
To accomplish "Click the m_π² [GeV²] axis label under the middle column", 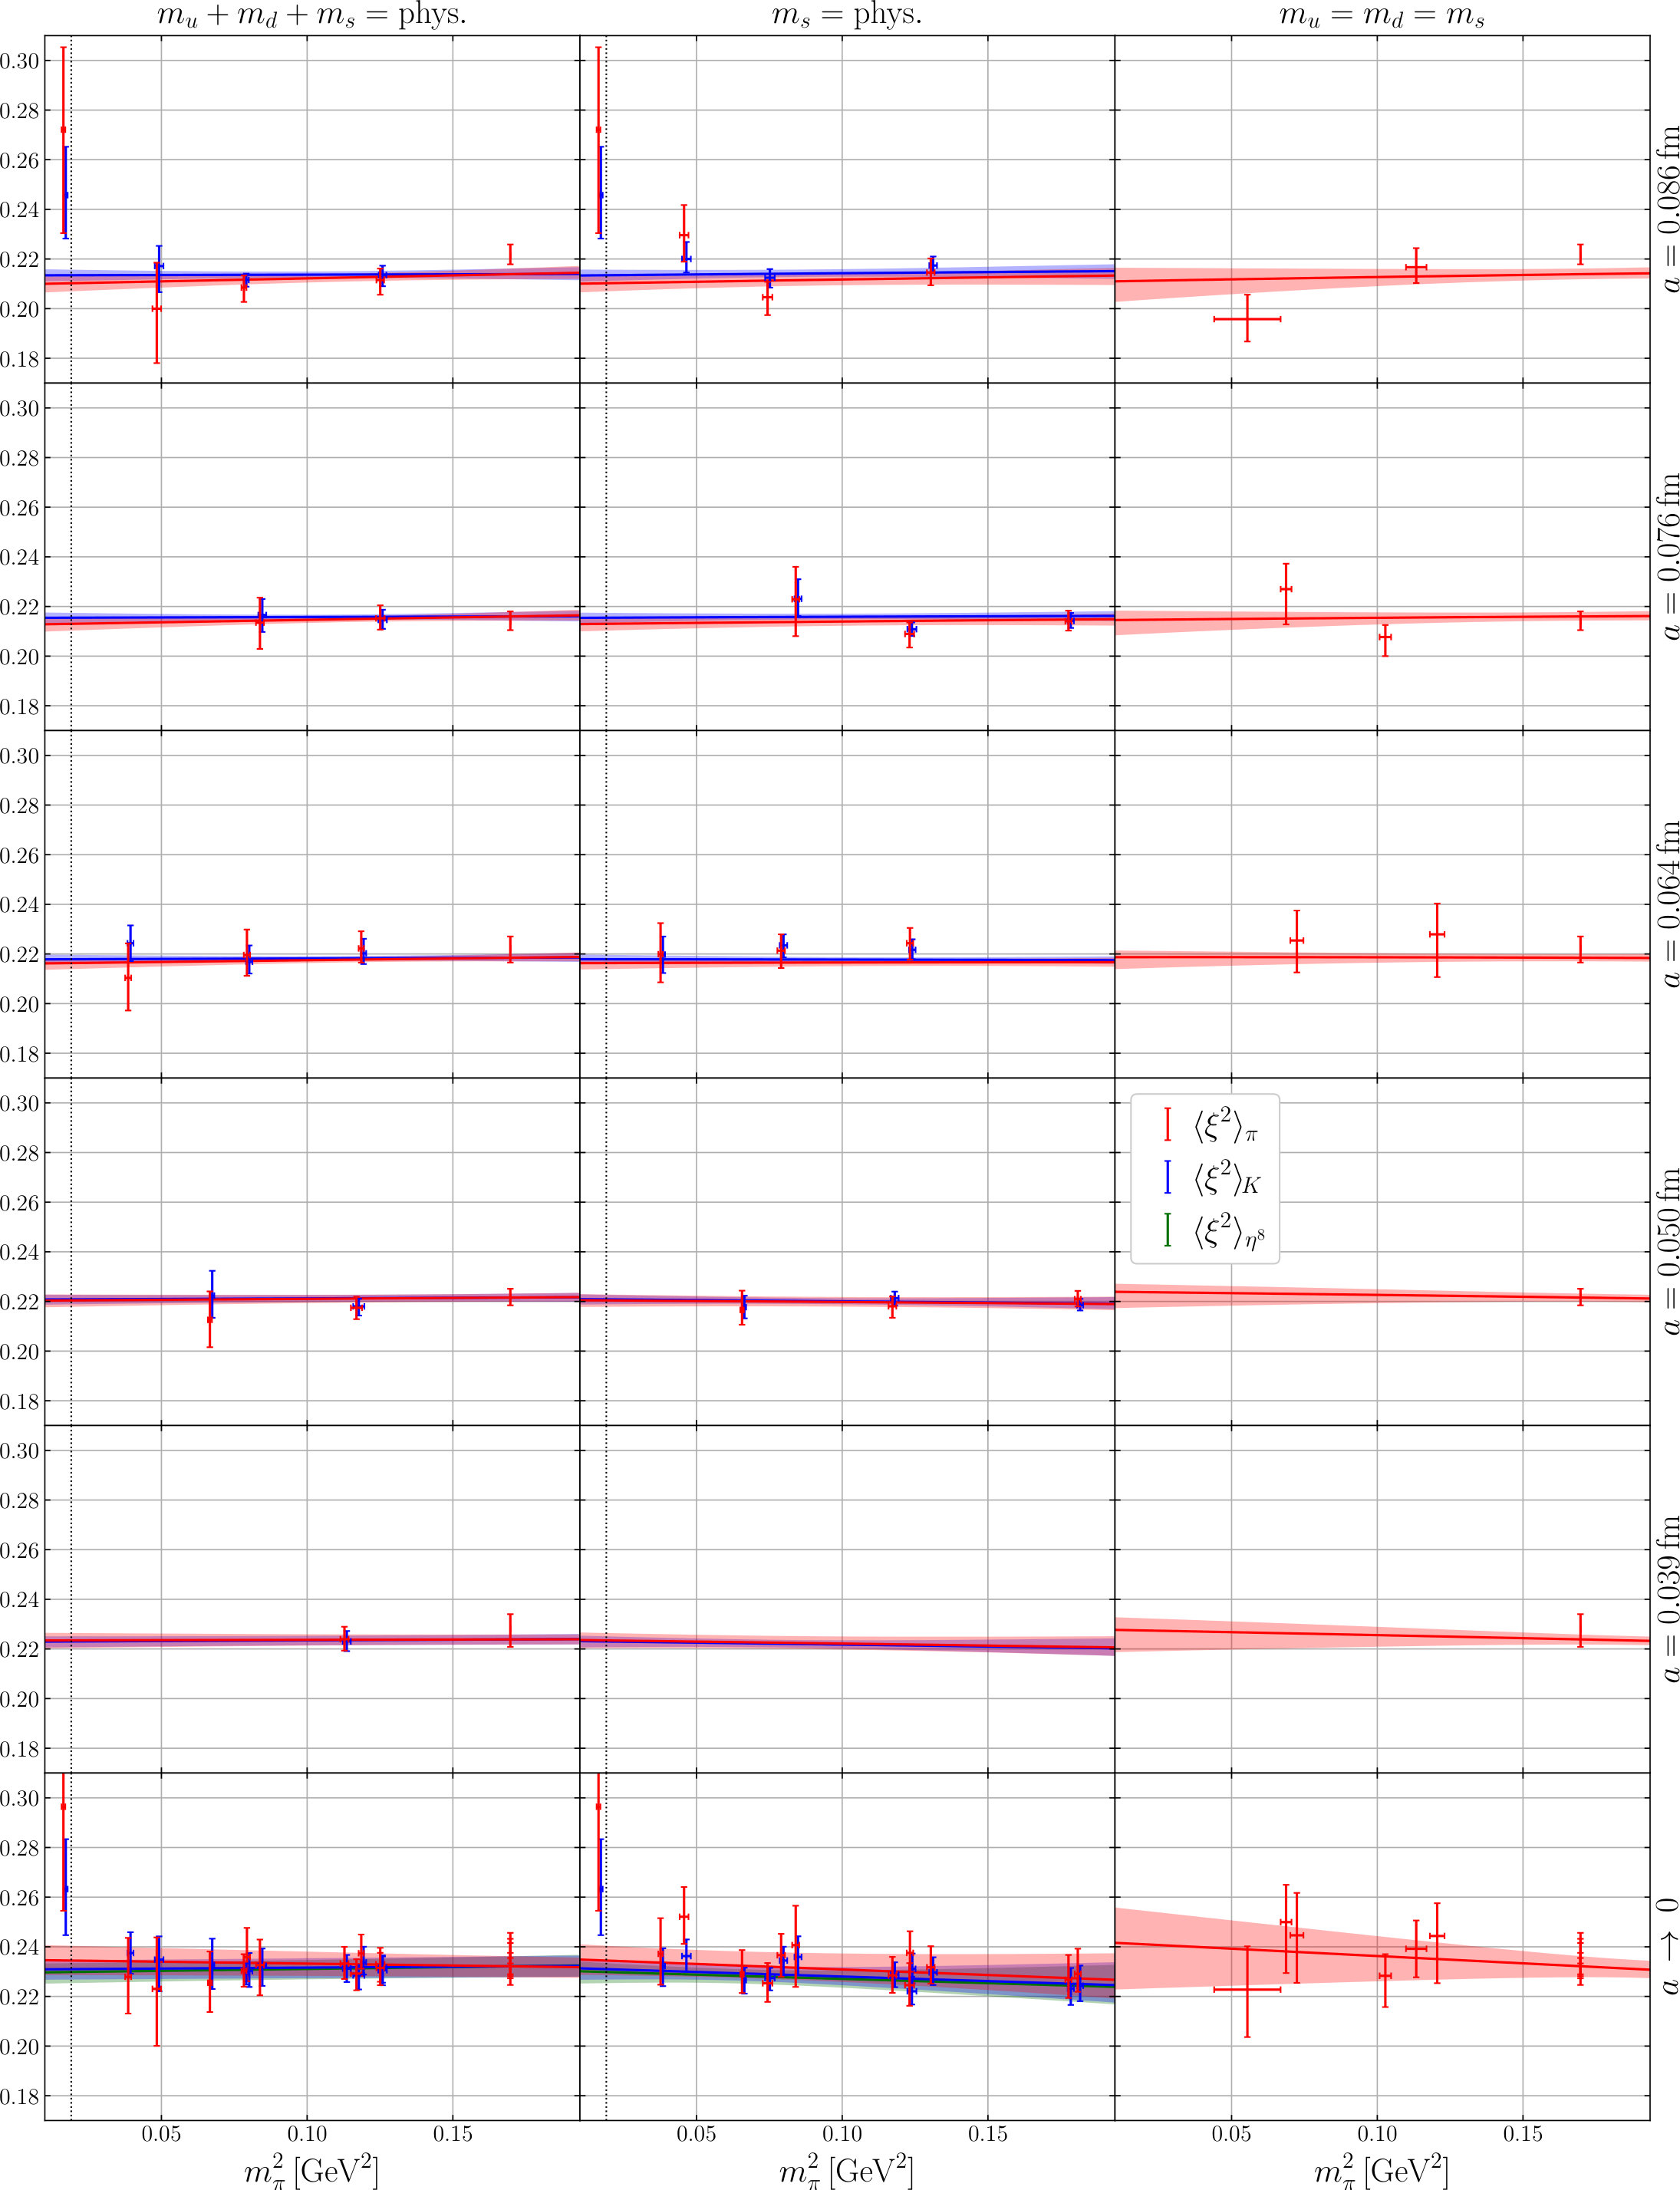I will tap(846, 2170).
